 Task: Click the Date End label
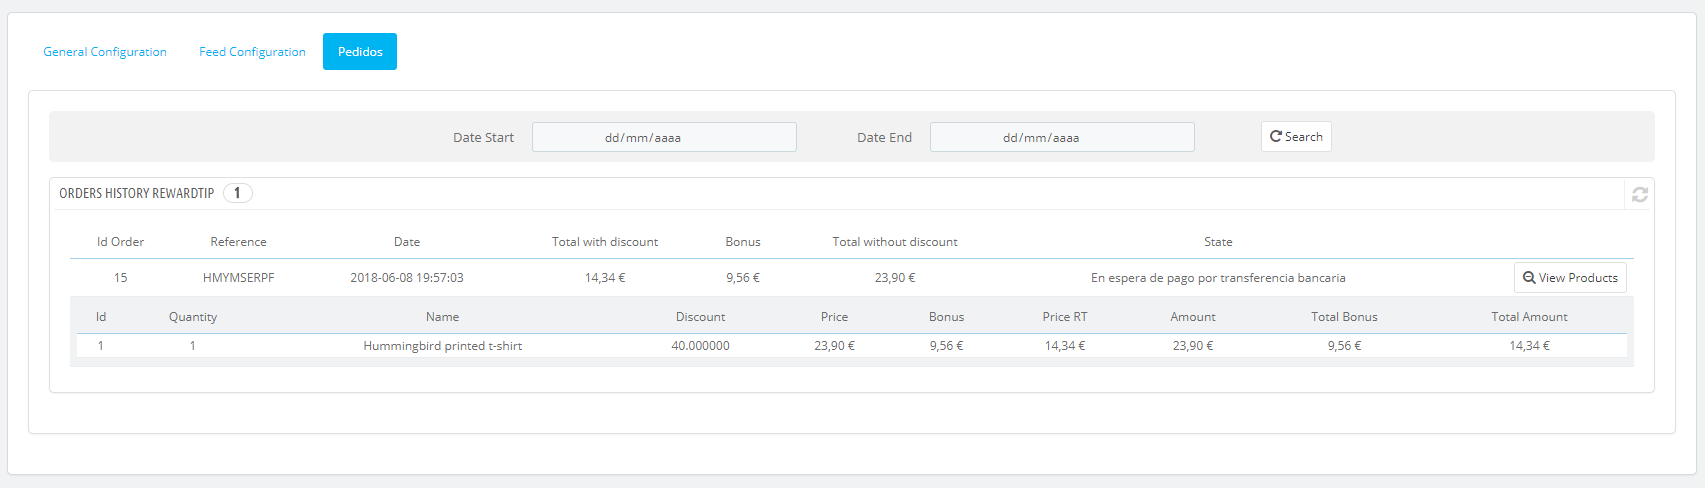[x=884, y=138]
